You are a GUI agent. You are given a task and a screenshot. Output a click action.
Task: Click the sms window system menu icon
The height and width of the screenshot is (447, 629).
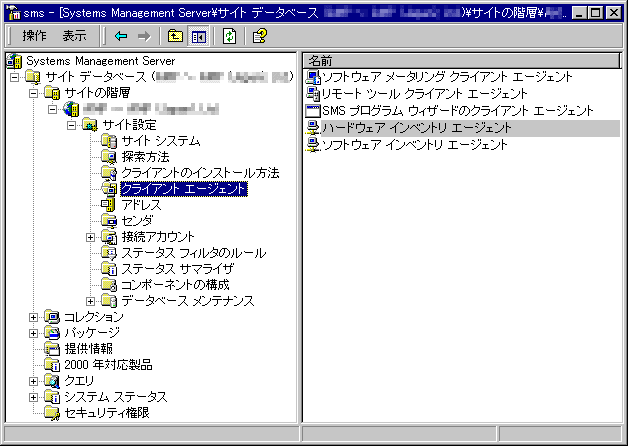coord(14,13)
